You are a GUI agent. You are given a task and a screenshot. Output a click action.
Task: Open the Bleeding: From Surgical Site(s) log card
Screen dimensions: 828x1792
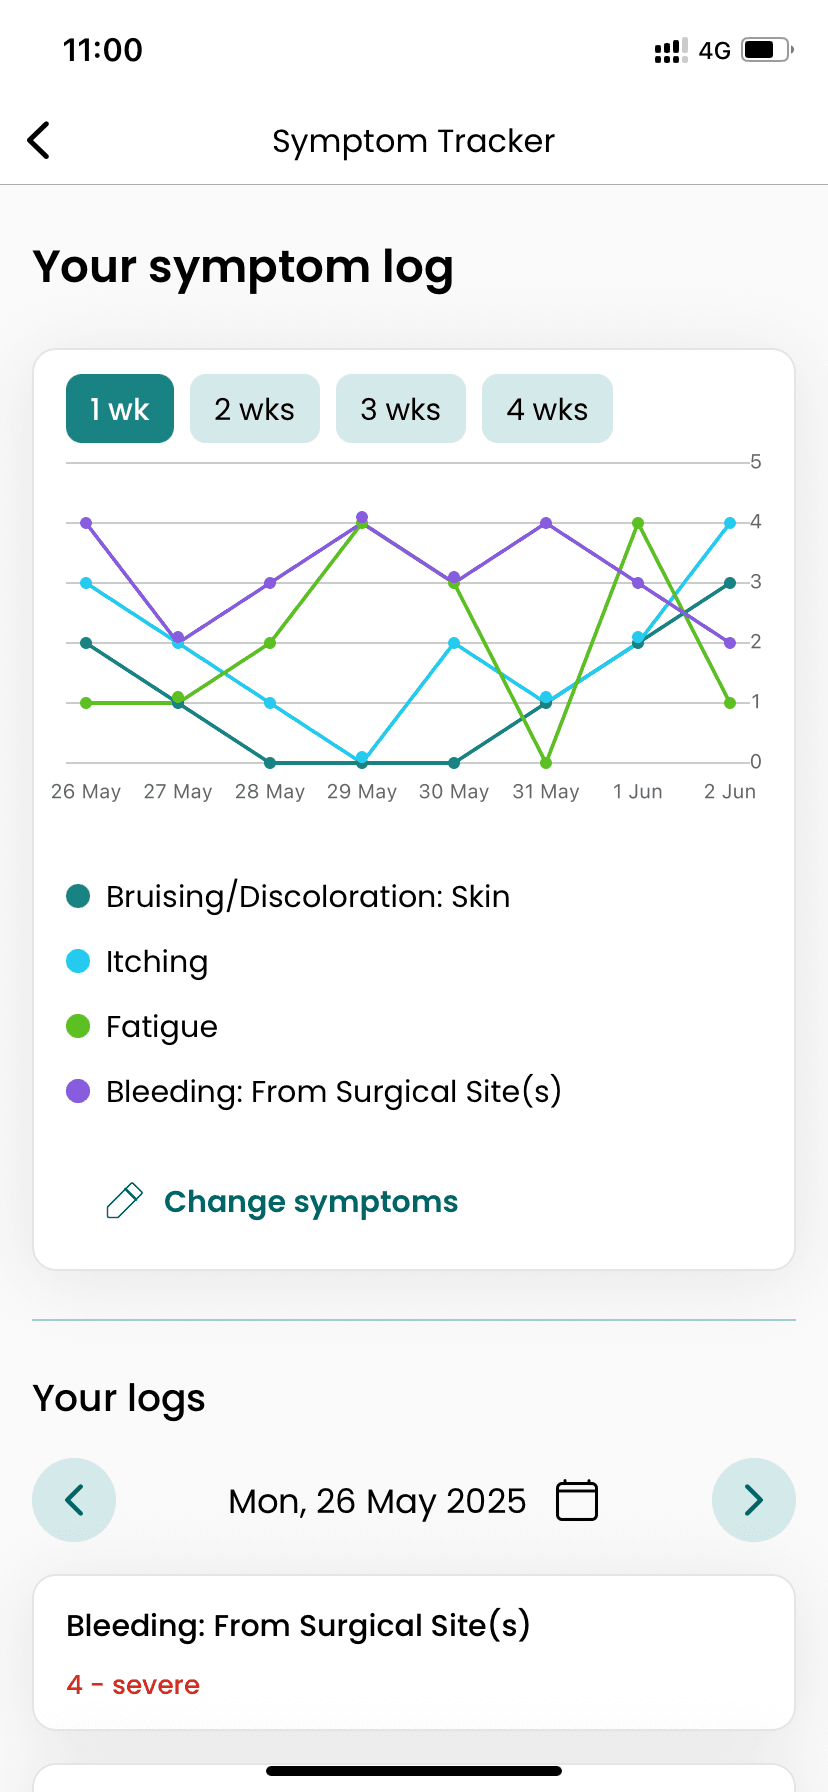[x=414, y=1652]
